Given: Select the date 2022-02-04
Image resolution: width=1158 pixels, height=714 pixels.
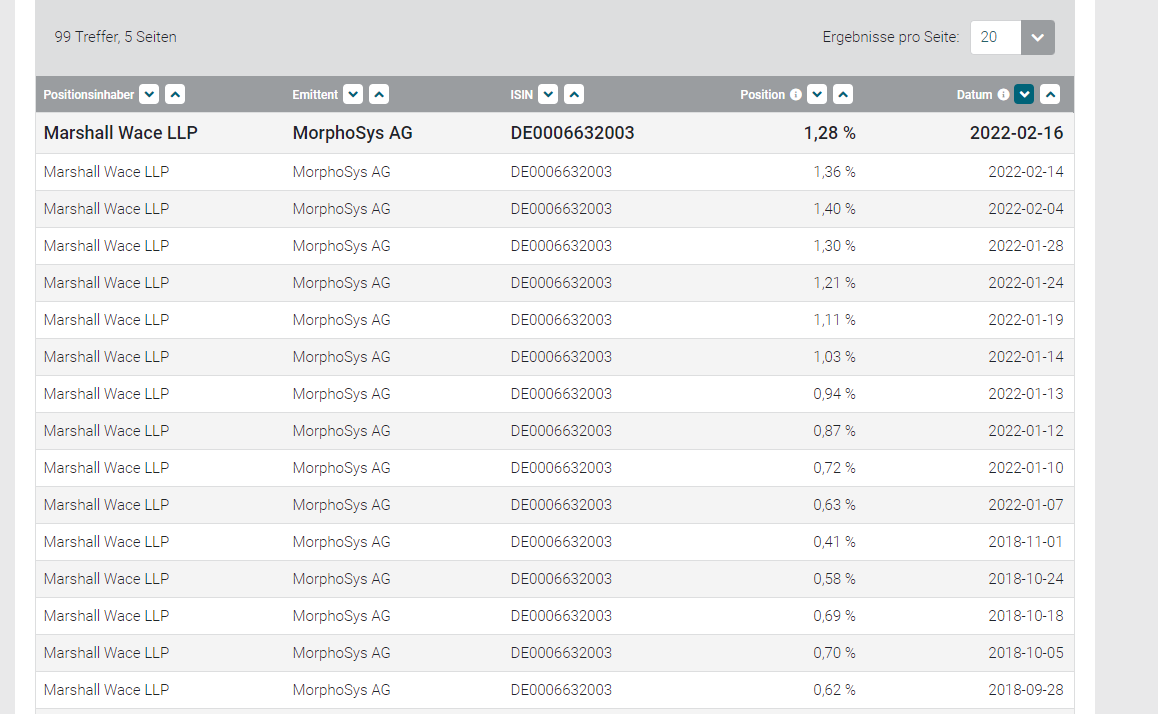Looking at the screenshot, I should 1026,209.
